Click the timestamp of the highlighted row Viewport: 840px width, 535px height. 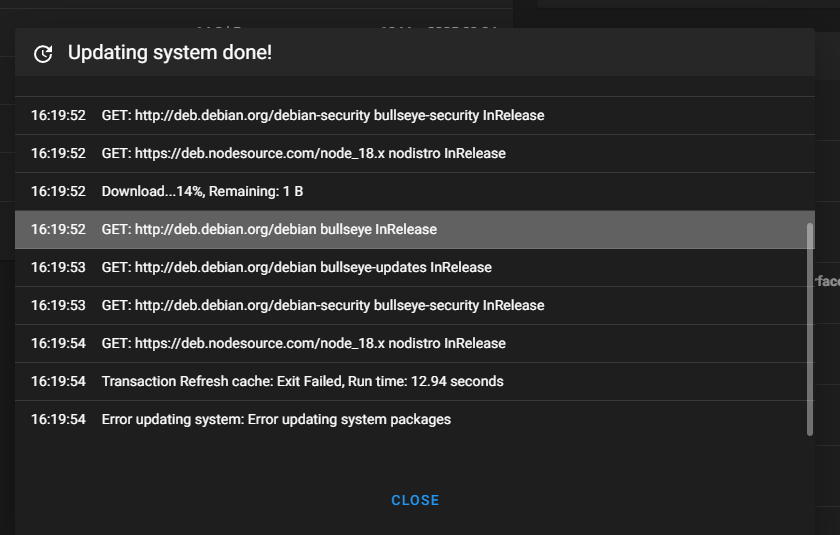tap(58, 229)
